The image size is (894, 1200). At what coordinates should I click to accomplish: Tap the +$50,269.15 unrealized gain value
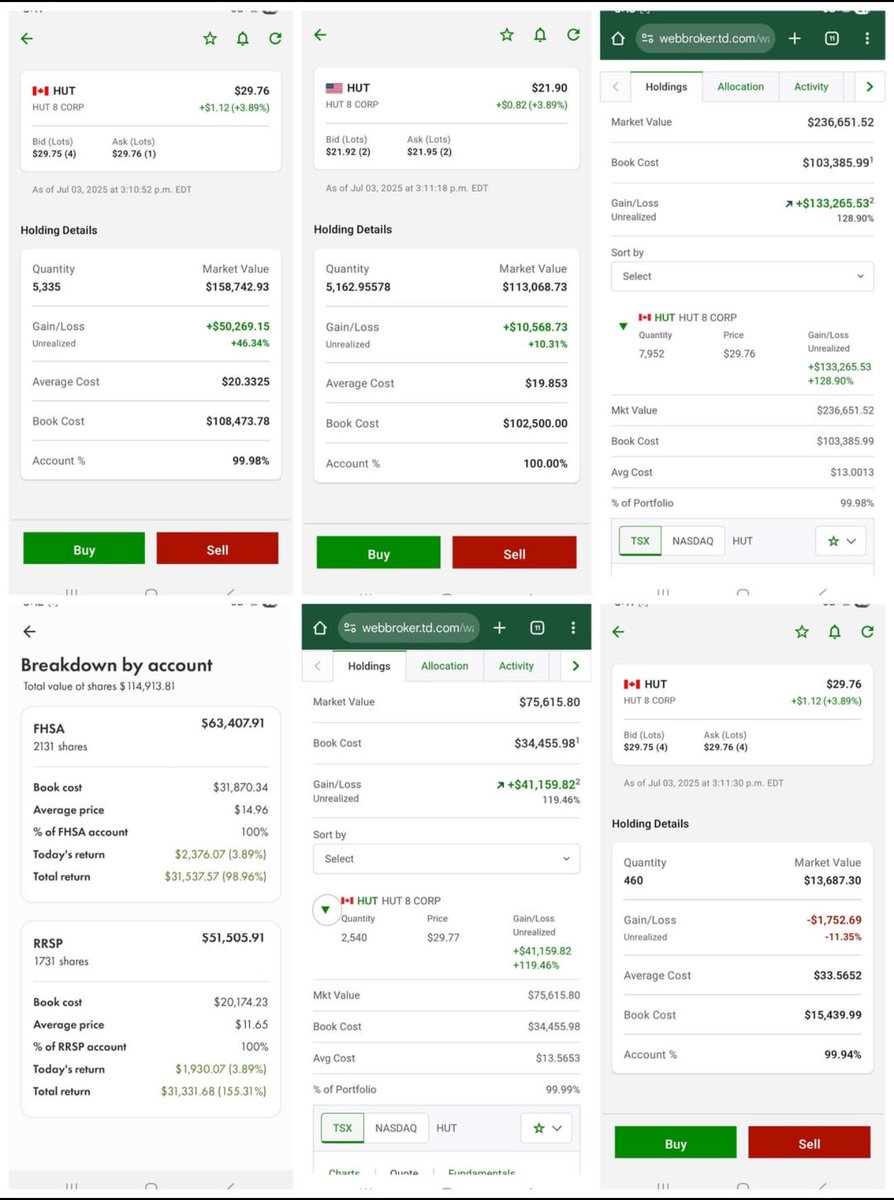[x=237, y=326]
